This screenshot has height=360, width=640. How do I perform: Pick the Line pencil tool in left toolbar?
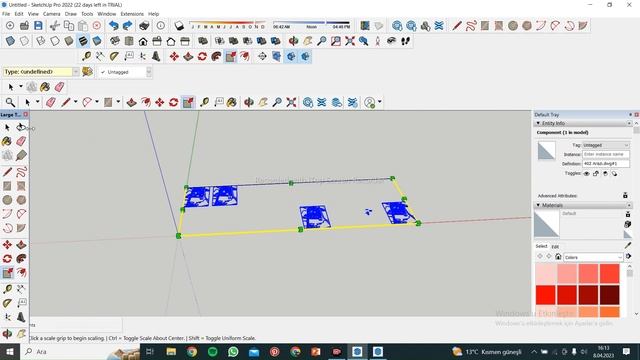click(7, 172)
